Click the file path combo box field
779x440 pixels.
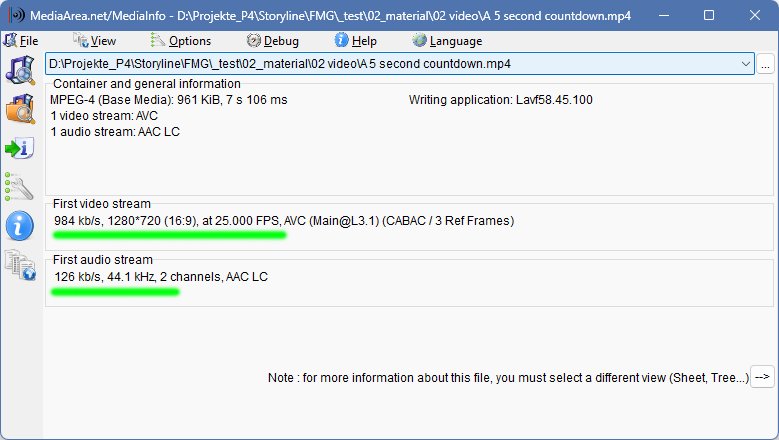(x=399, y=64)
